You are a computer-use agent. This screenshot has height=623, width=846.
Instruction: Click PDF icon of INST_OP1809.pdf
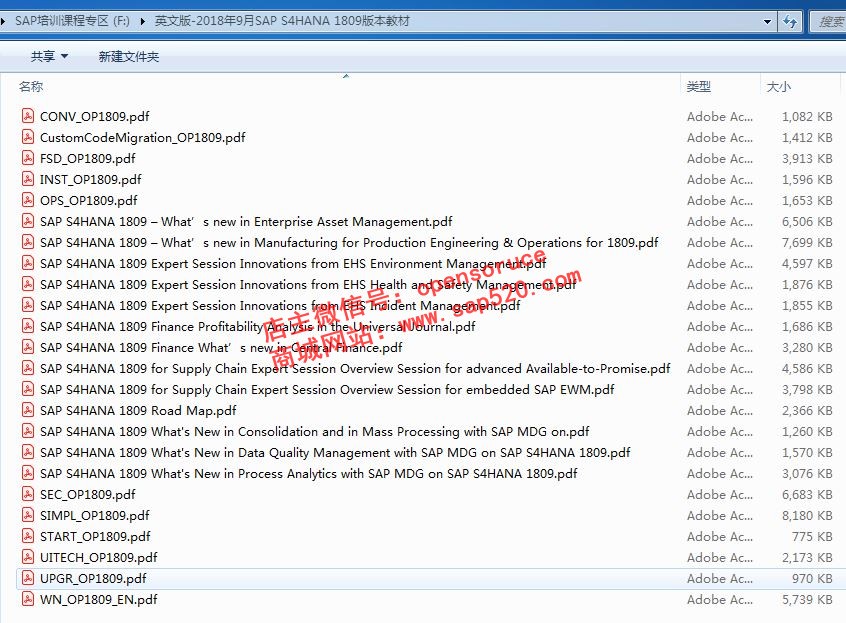[x=28, y=179]
